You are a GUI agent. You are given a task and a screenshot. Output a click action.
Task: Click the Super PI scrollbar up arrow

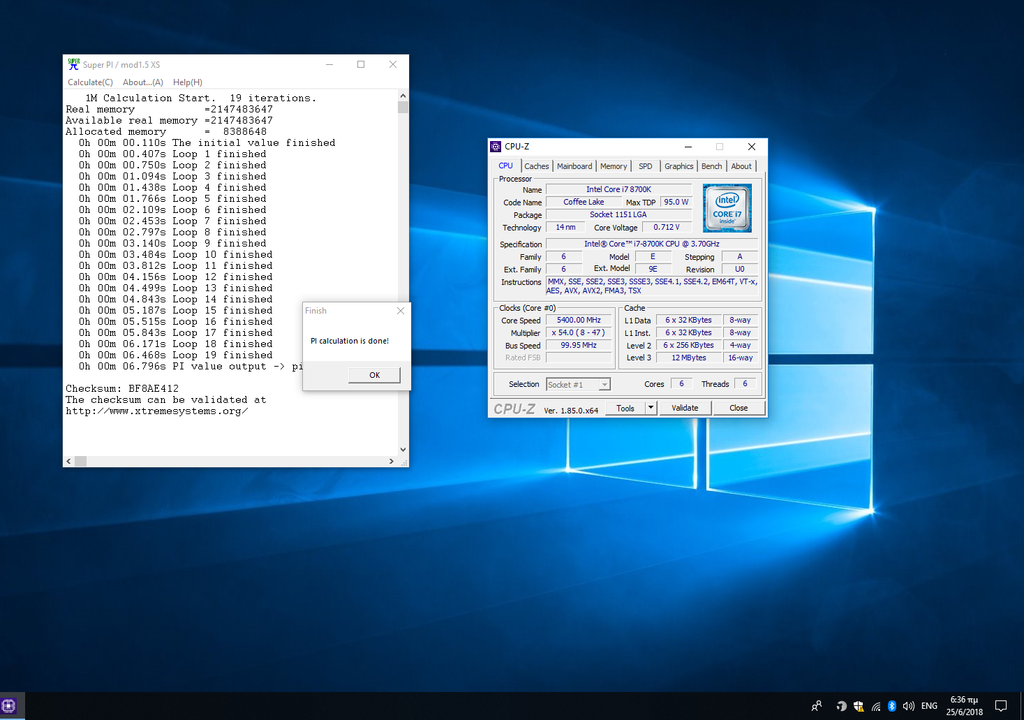(x=403, y=96)
